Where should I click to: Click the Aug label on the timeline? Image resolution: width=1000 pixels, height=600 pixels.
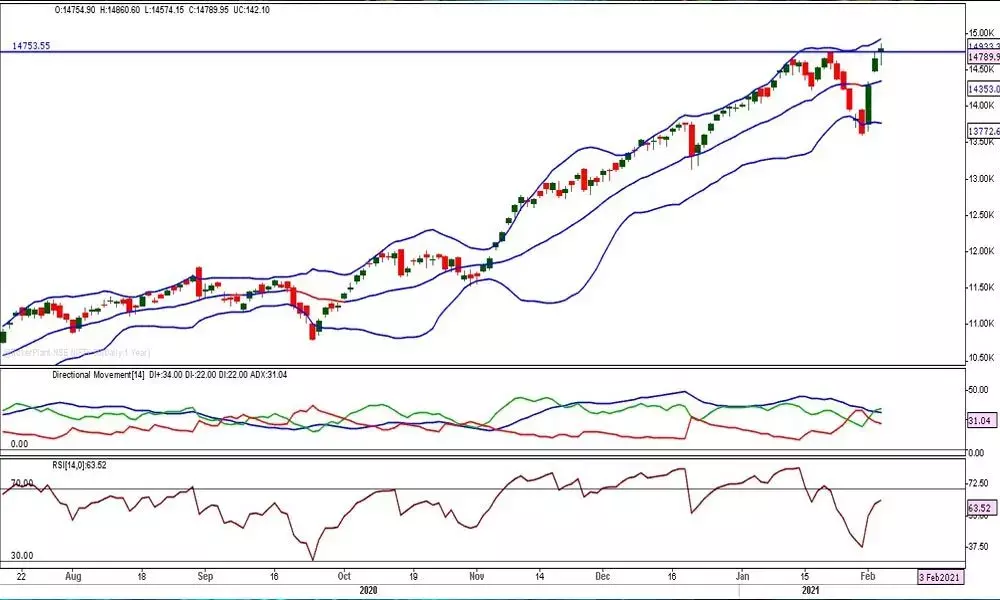74,576
